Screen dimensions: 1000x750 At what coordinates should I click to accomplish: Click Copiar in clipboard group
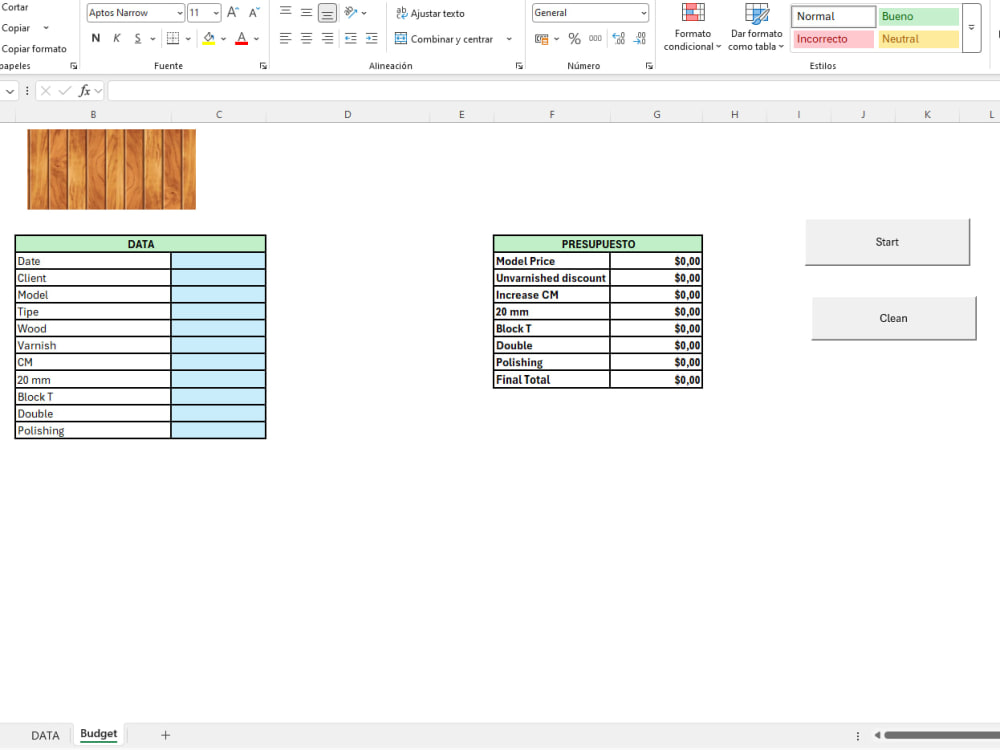[x=16, y=28]
